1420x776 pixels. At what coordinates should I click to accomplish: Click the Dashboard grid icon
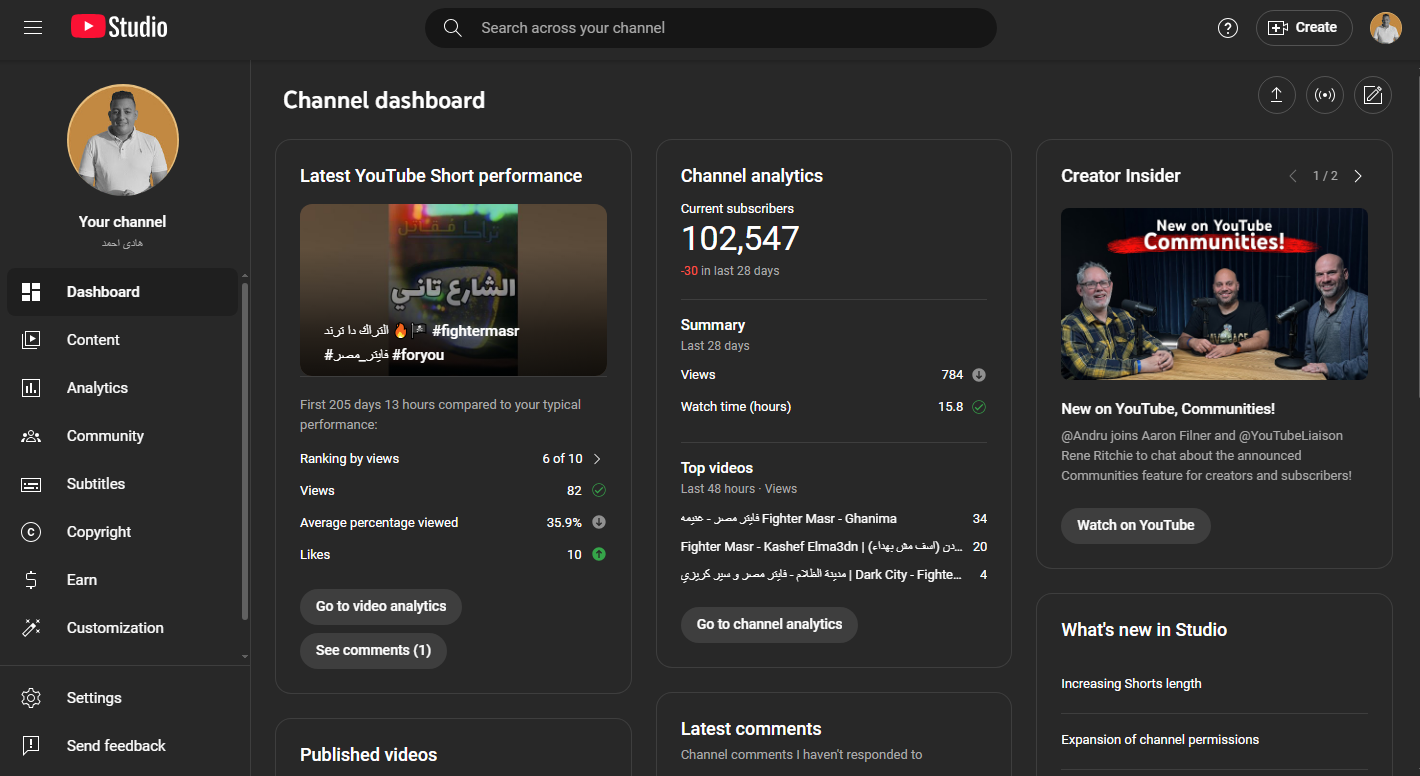pos(31,292)
